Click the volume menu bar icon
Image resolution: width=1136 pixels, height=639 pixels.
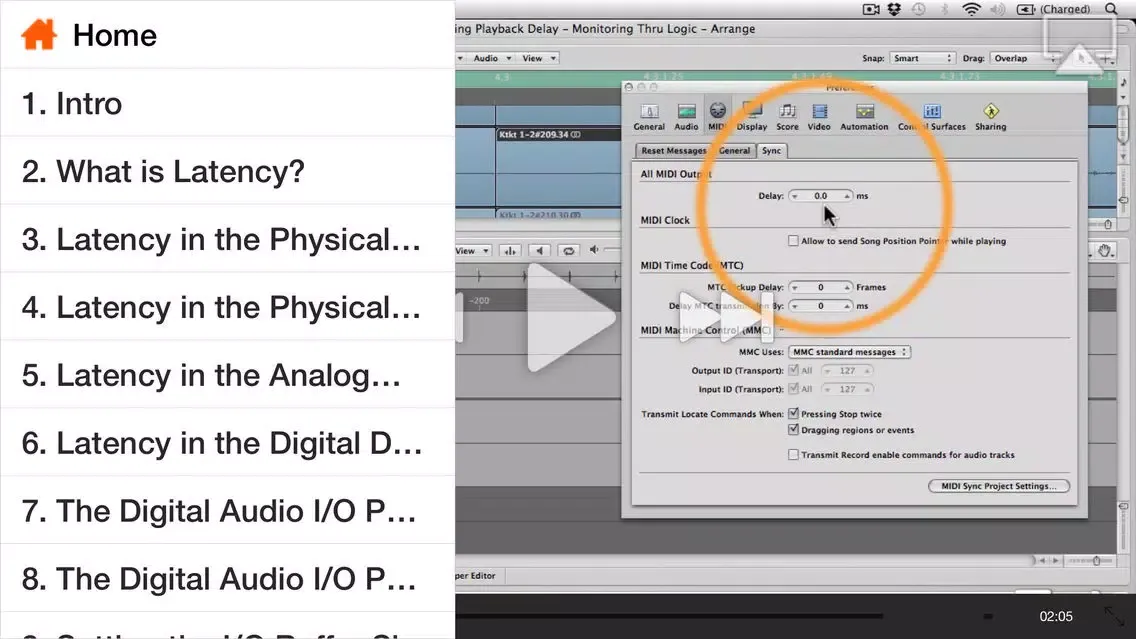(x=998, y=9)
